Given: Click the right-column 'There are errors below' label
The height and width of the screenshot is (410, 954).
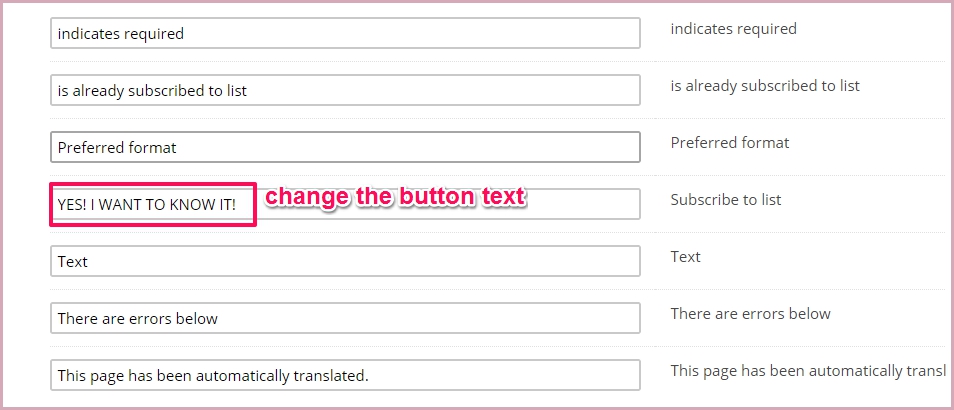Looking at the screenshot, I should point(750,314).
